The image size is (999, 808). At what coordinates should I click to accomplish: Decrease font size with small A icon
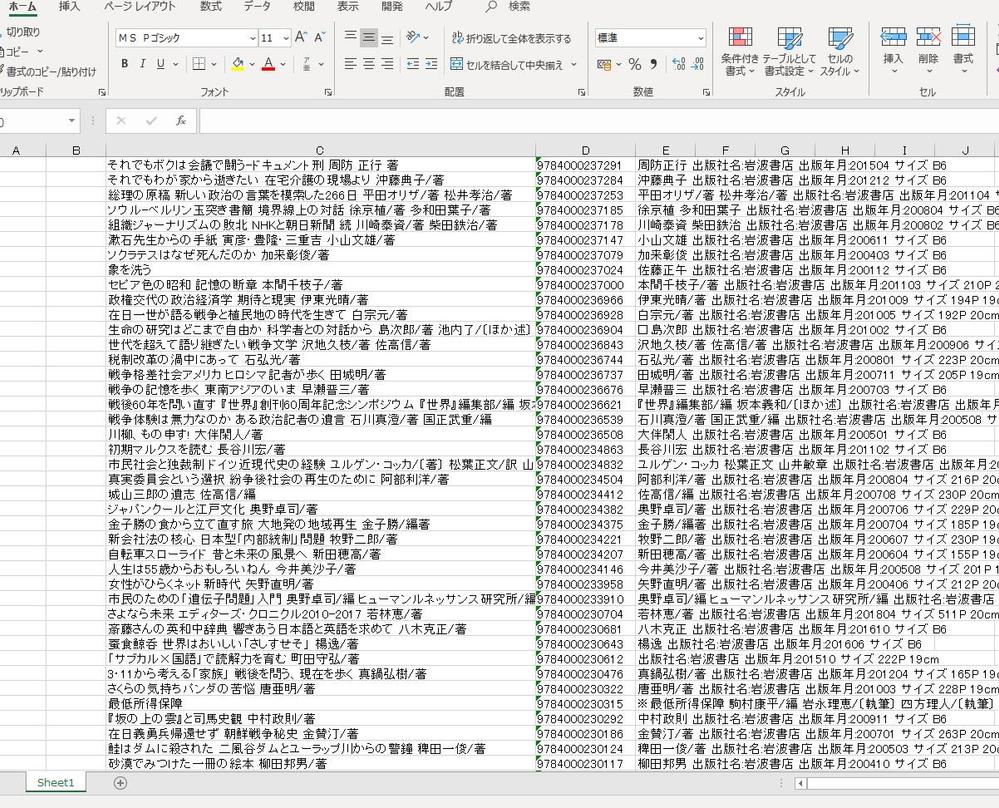coord(319,38)
